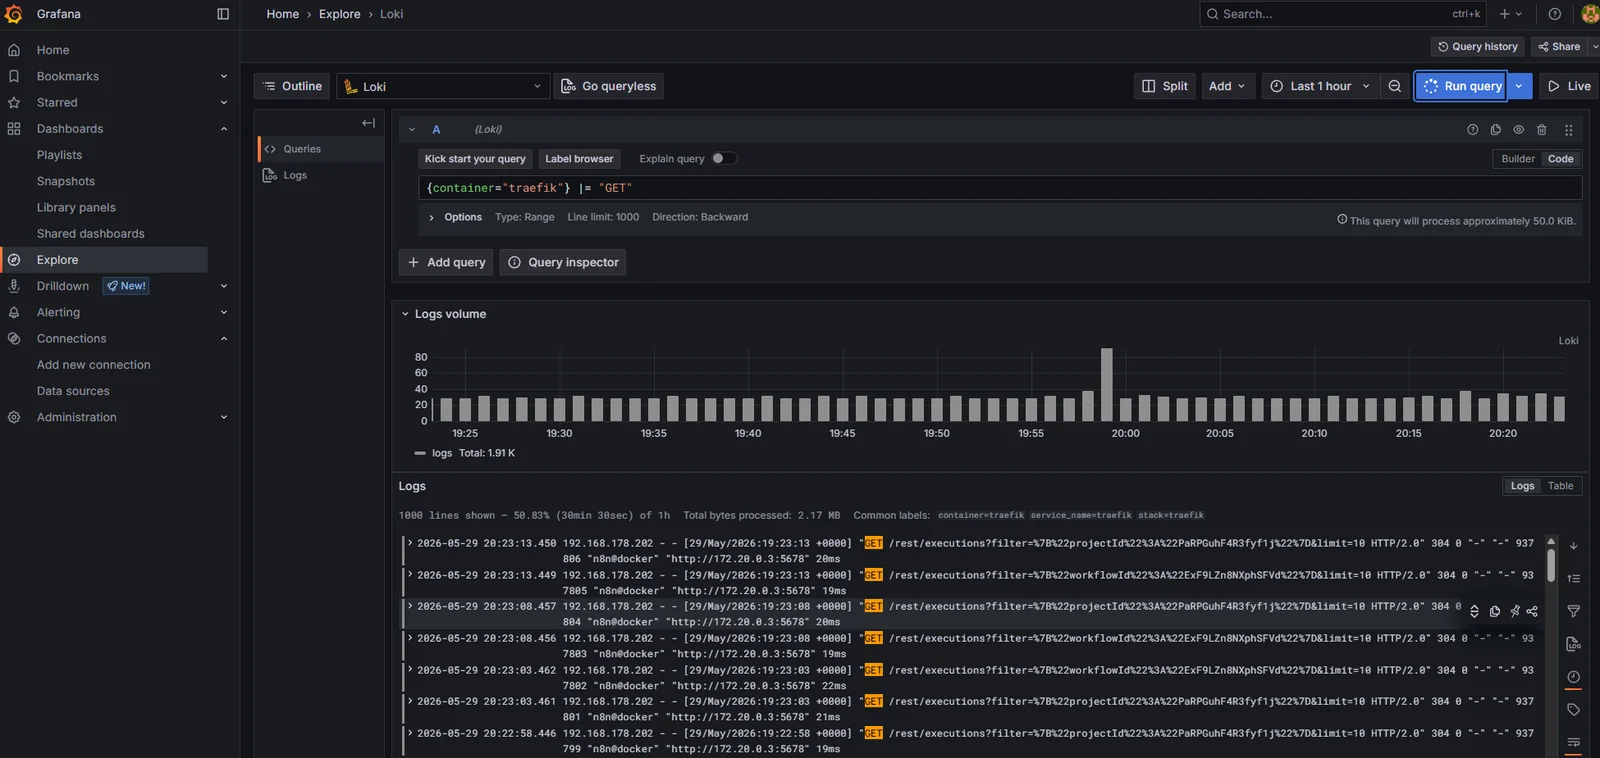Click drag handle dots of query A
Screen dimensions: 1600x758
1568,130
